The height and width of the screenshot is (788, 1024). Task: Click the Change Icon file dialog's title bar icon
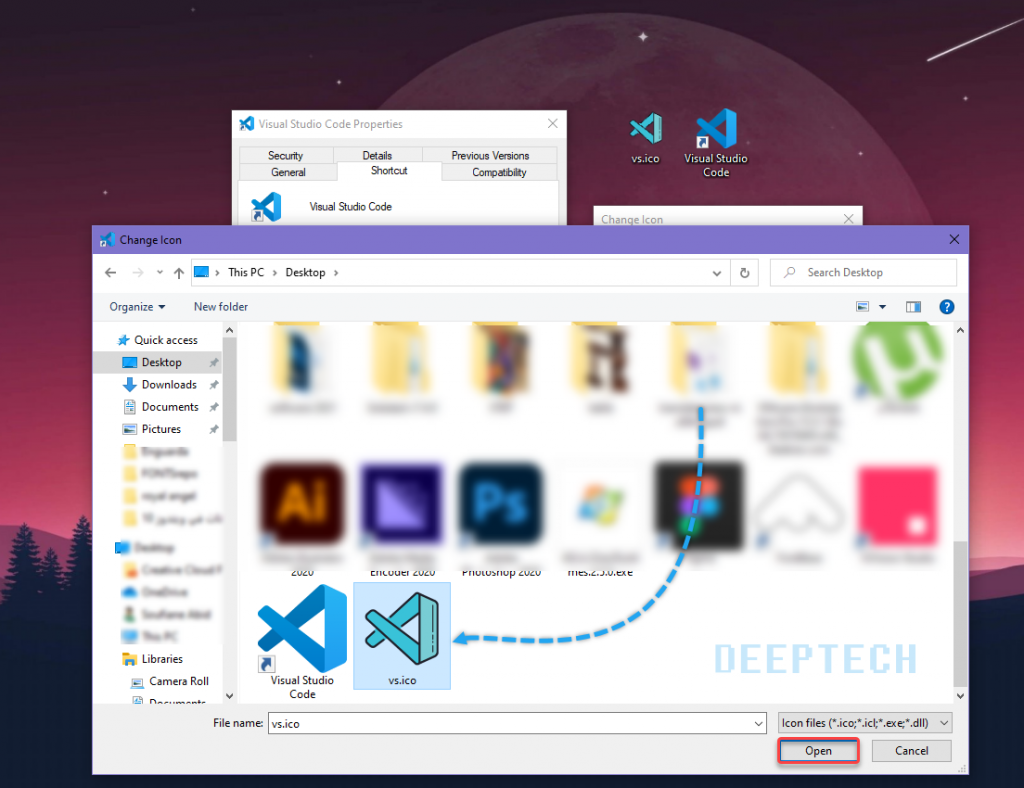click(107, 240)
